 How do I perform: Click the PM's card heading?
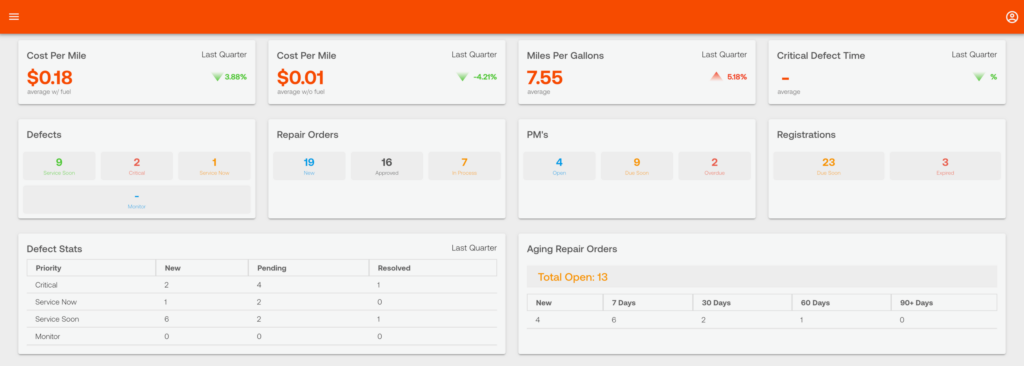[538, 135]
